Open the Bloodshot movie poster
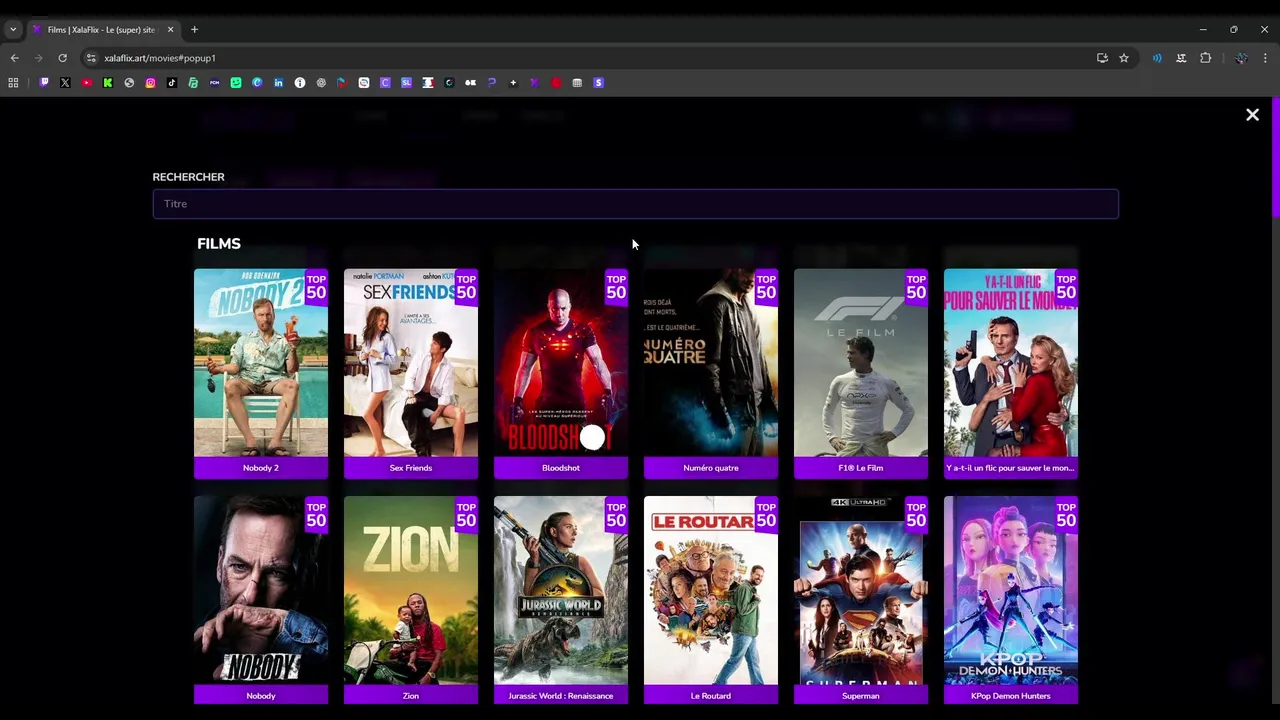The height and width of the screenshot is (720, 1280). point(561,363)
